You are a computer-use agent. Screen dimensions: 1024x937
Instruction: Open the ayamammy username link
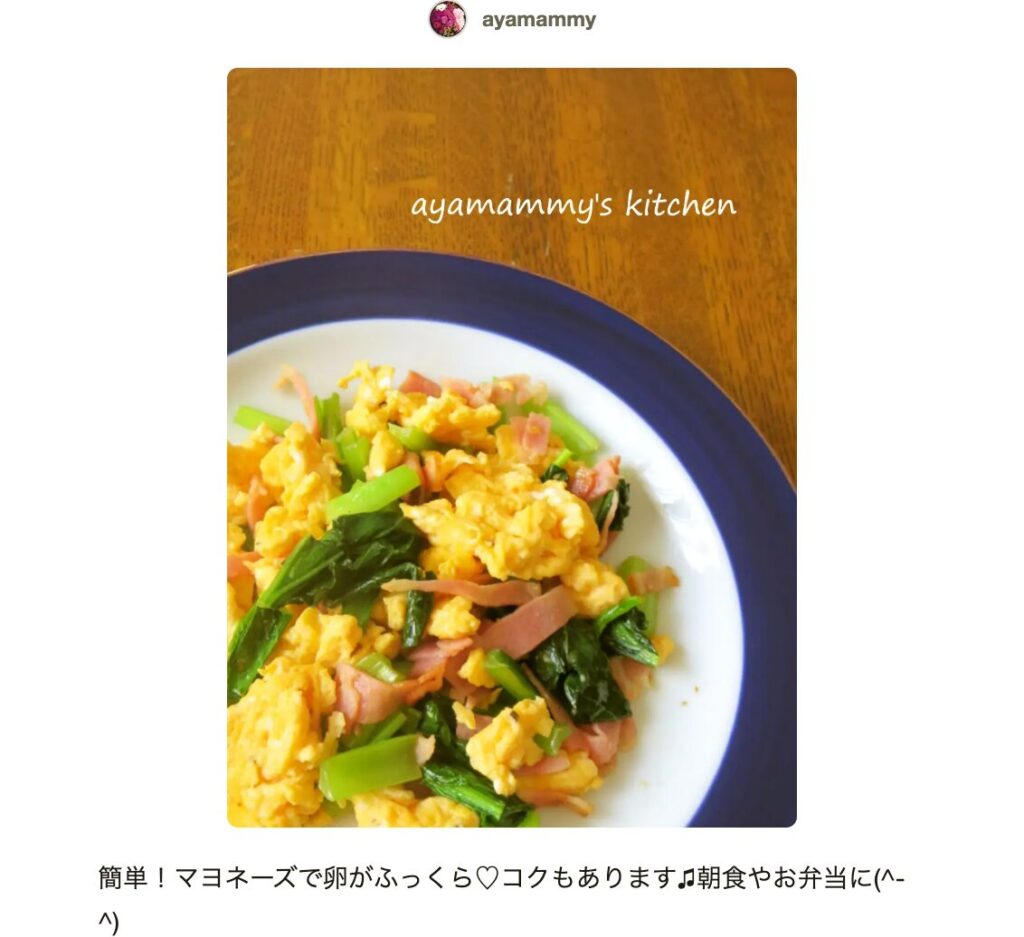pos(539,20)
